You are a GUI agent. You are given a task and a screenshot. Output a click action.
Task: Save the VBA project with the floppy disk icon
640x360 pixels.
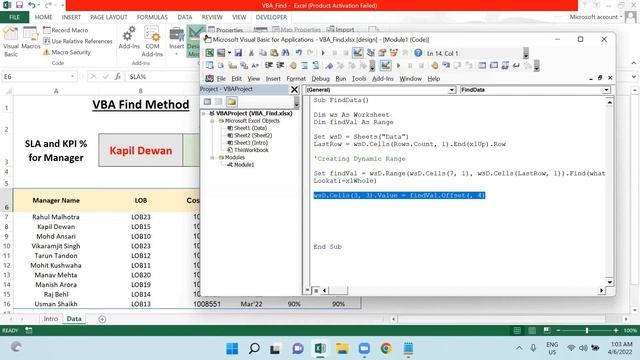(x=238, y=53)
